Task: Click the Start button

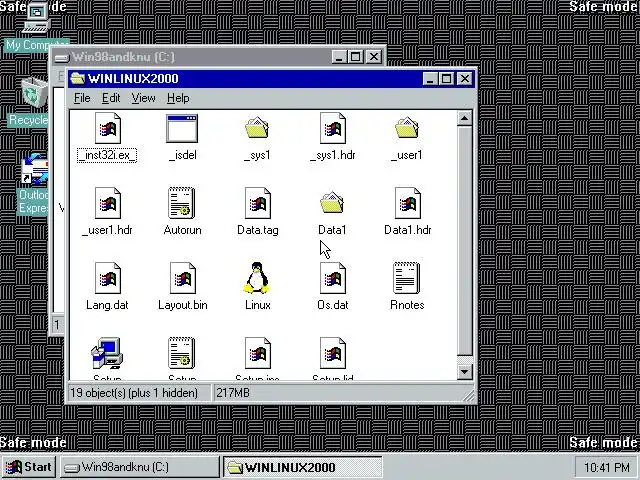Action: click(29, 467)
